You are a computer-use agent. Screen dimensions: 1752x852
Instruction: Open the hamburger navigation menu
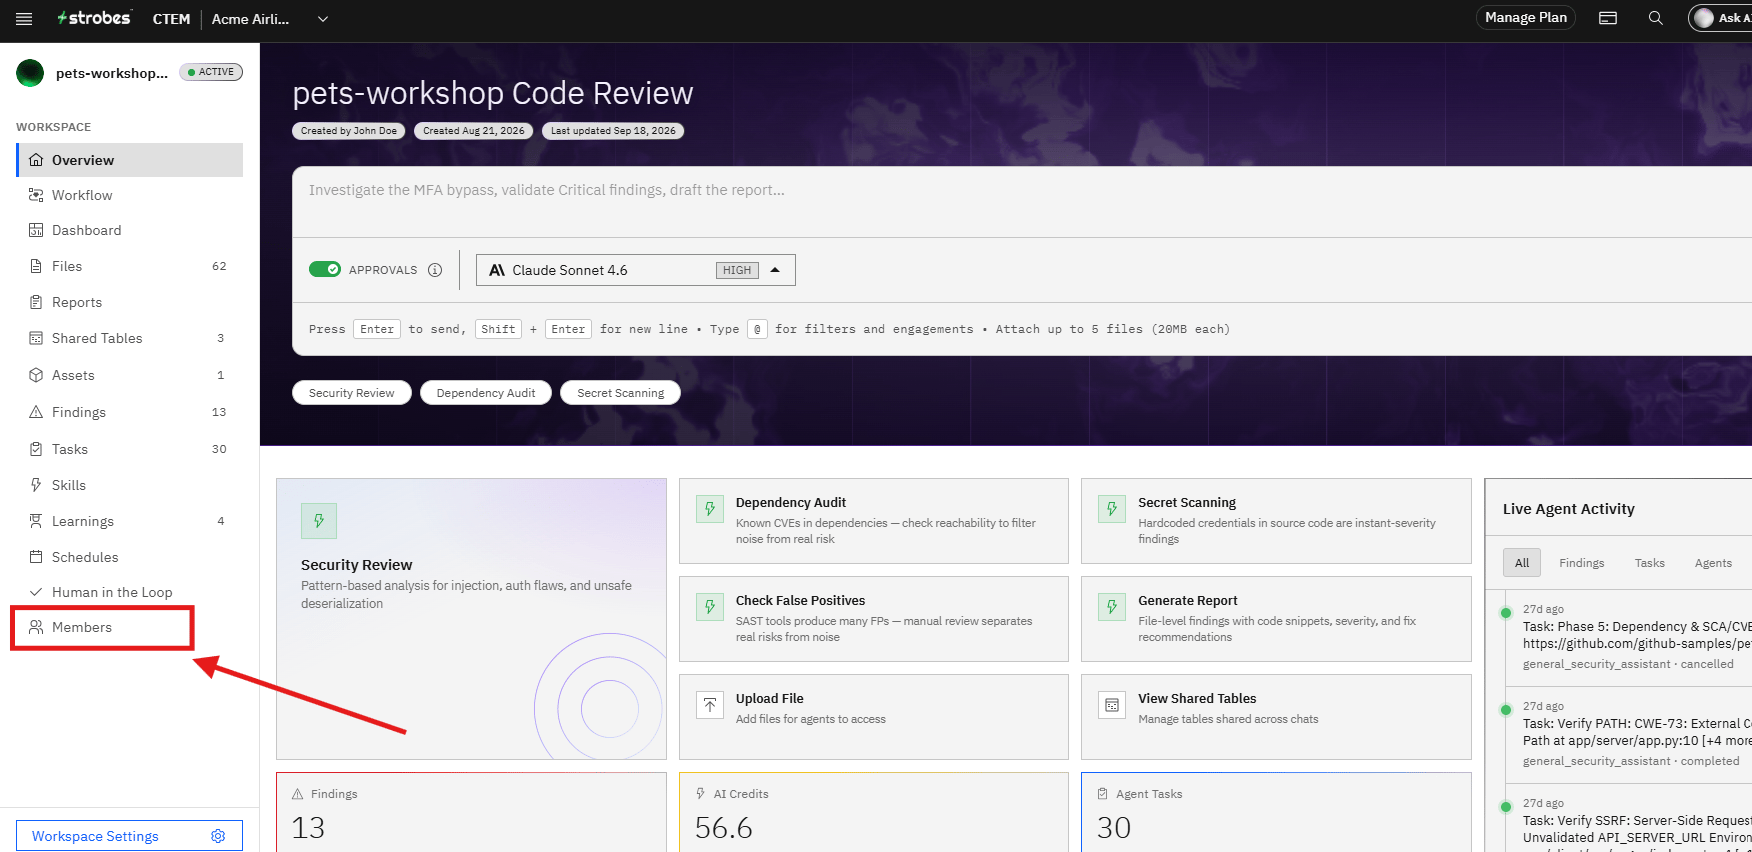(24, 19)
